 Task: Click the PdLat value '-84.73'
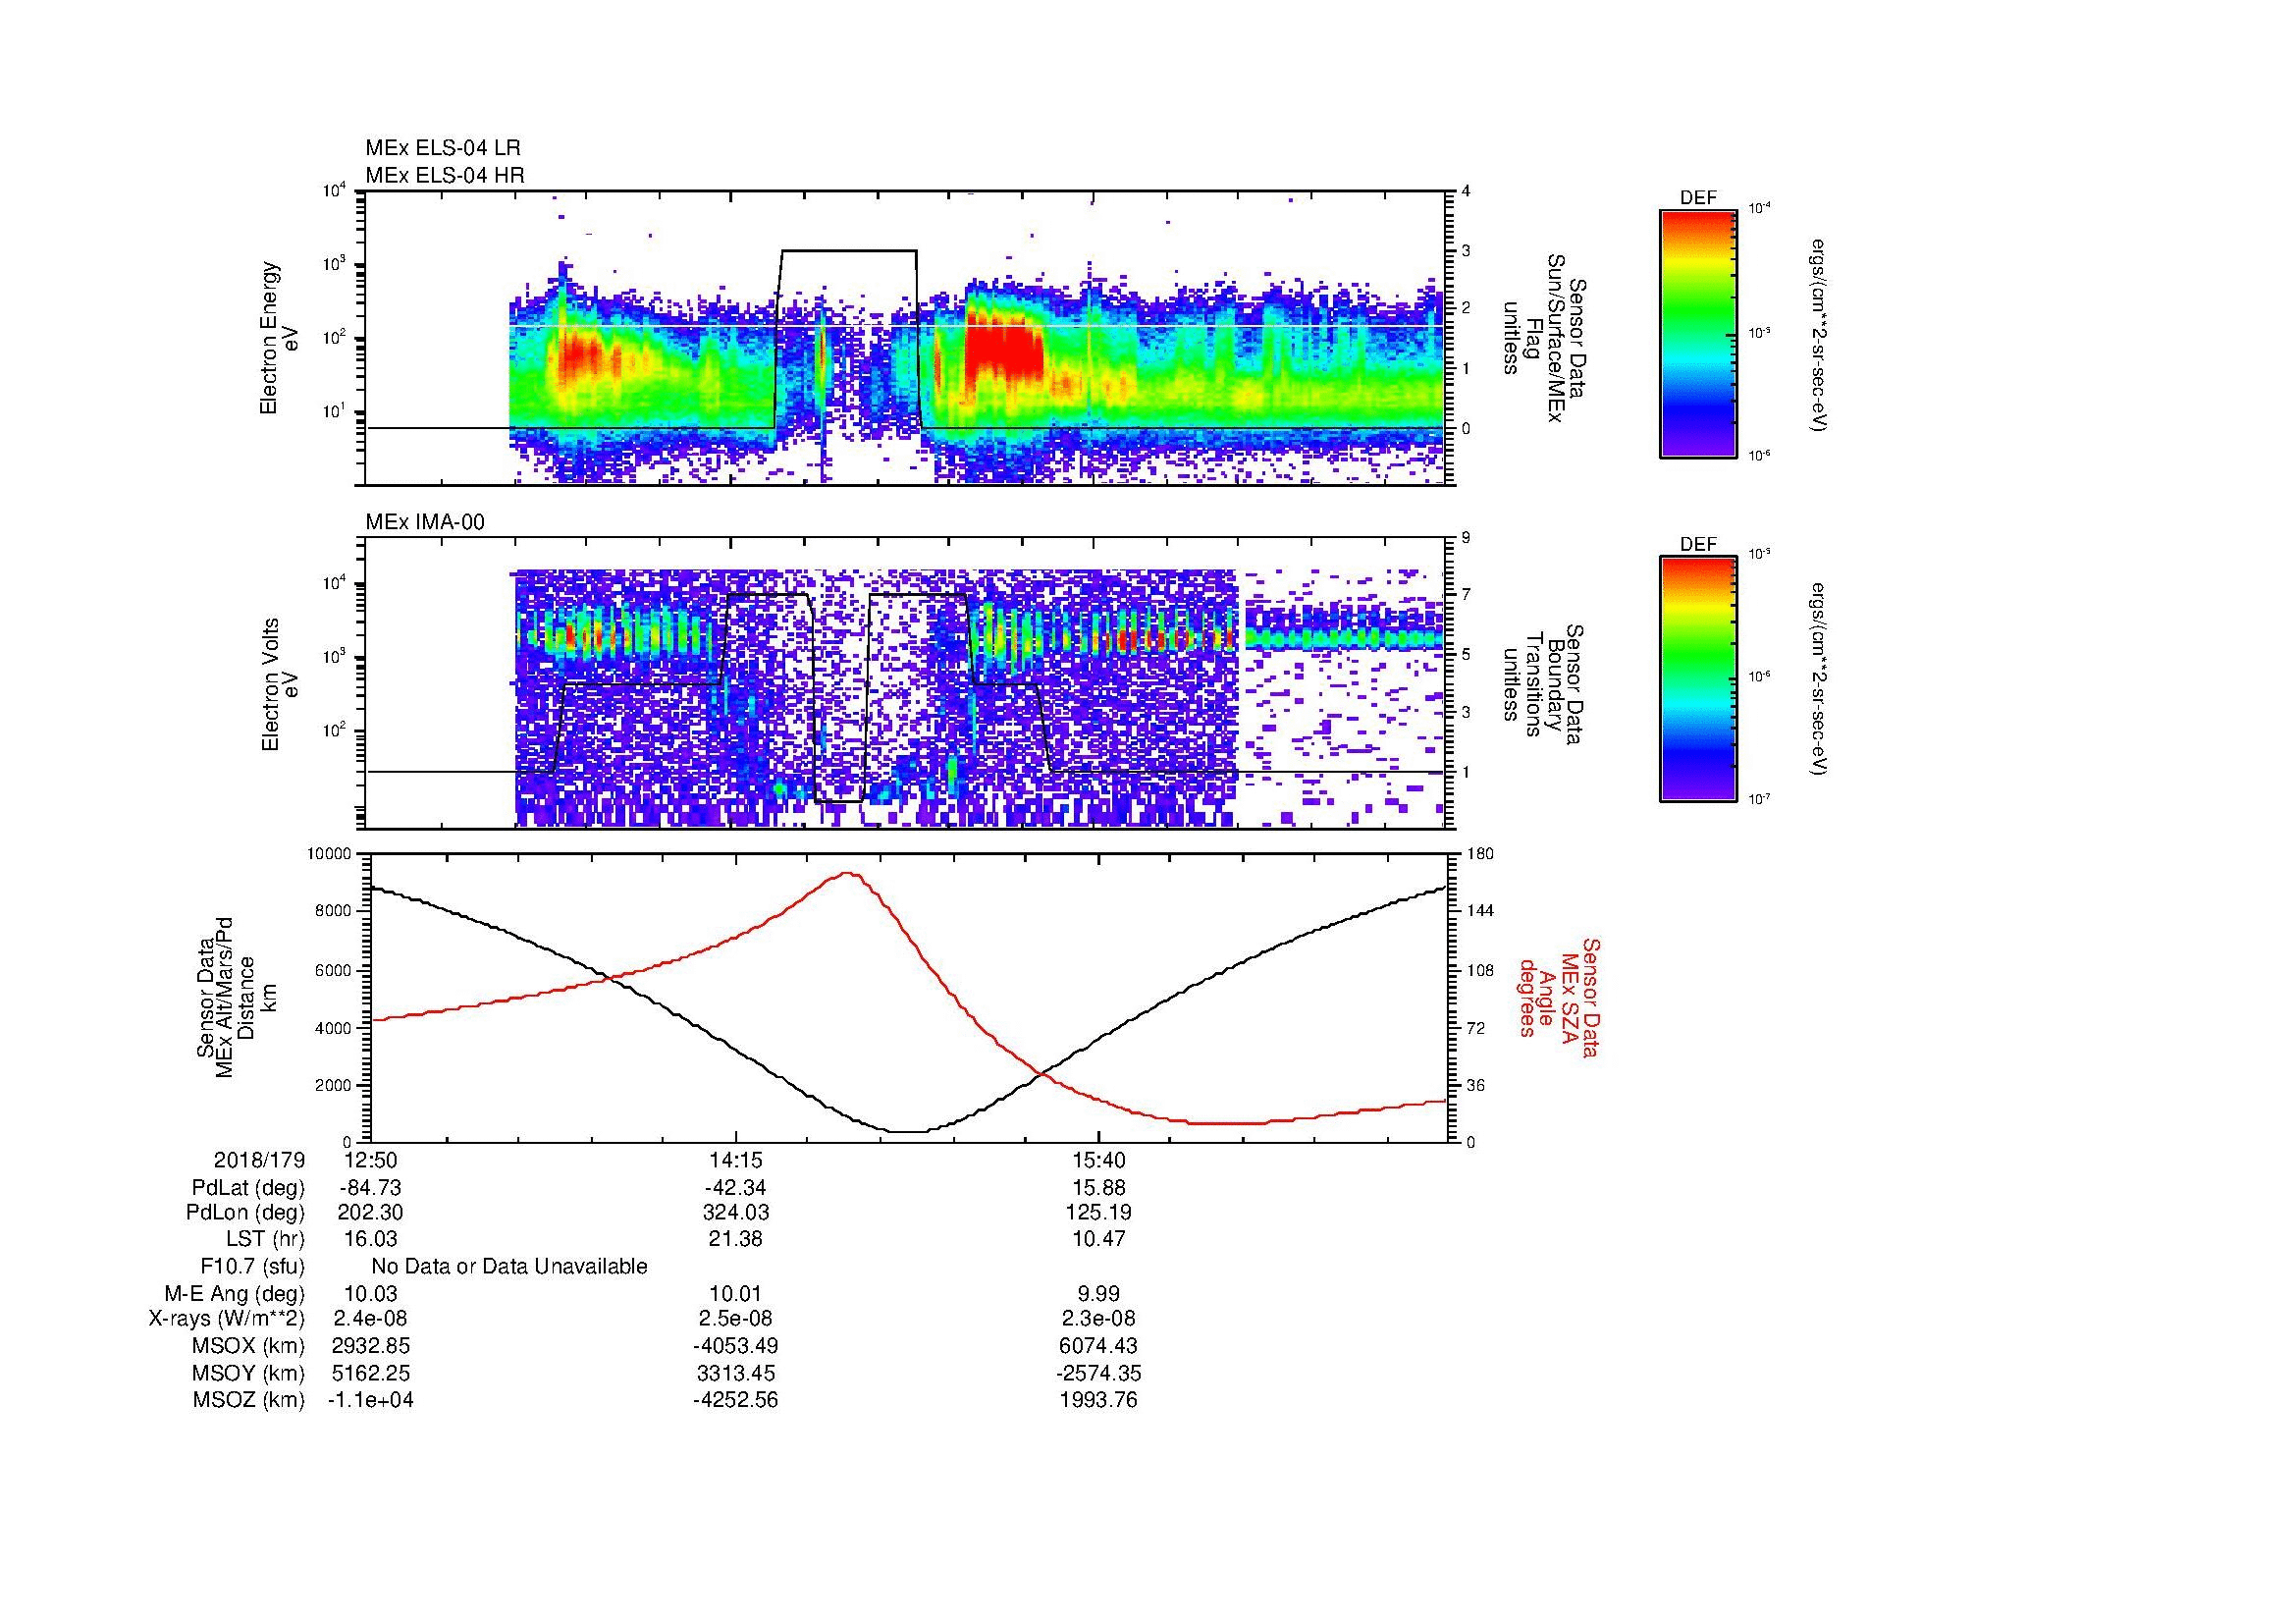click(x=371, y=1188)
